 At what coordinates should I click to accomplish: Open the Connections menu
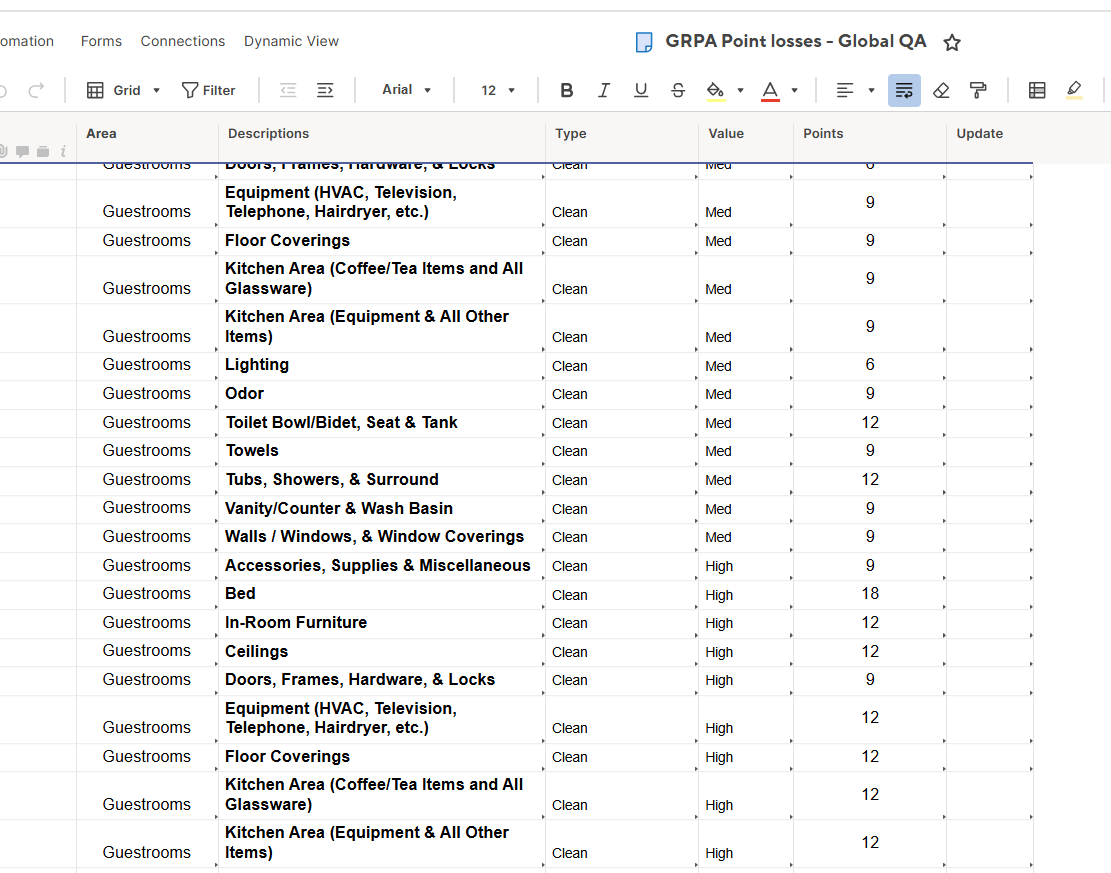(x=183, y=41)
